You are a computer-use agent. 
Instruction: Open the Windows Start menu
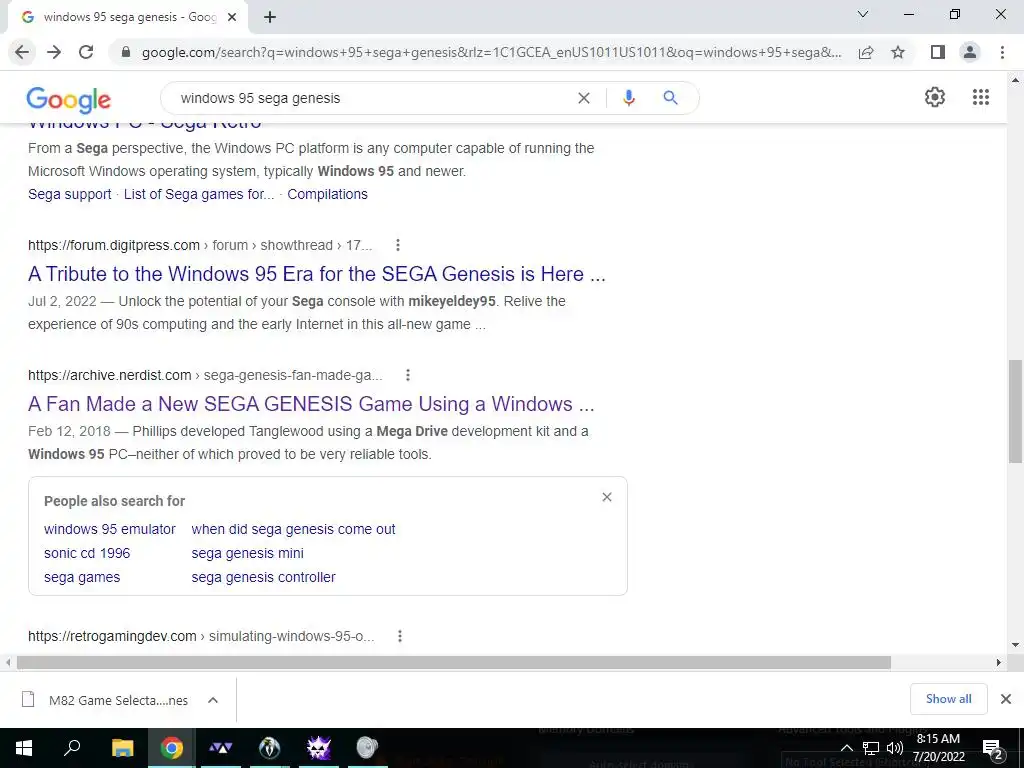point(24,748)
